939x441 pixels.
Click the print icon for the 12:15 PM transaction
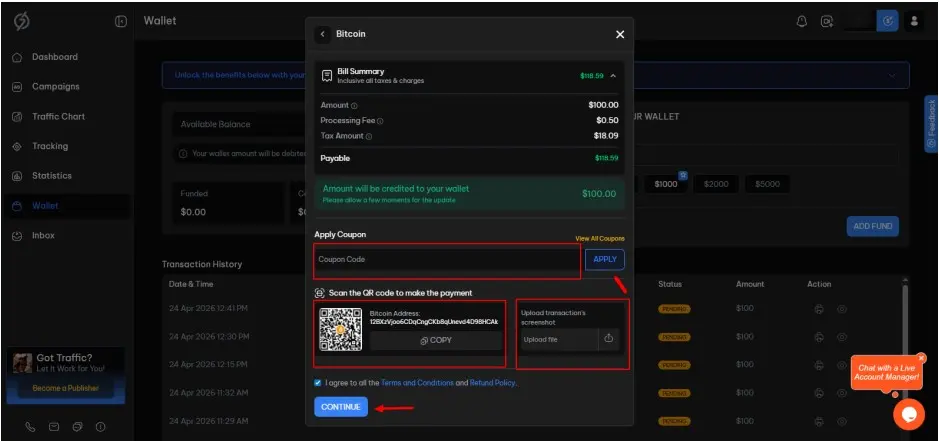pyautogui.click(x=819, y=364)
